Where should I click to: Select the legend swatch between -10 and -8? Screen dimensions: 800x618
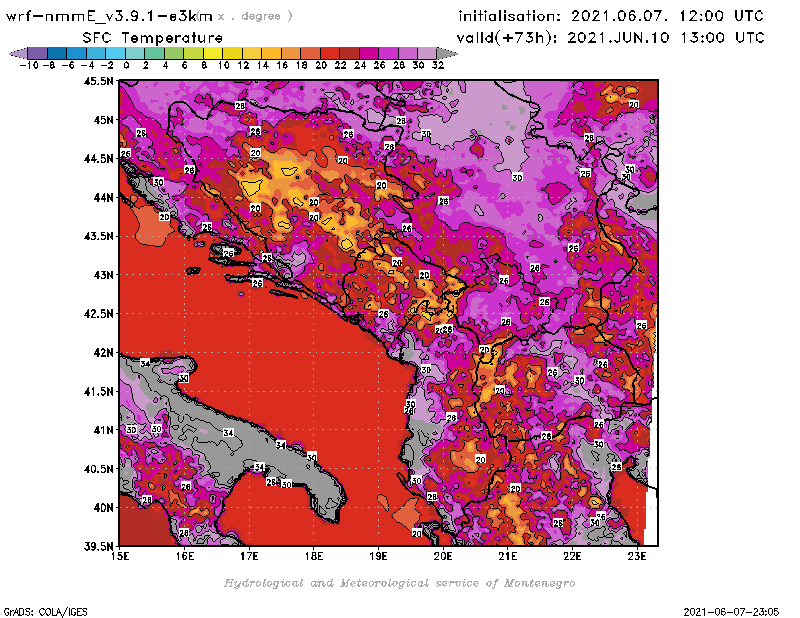point(37,53)
